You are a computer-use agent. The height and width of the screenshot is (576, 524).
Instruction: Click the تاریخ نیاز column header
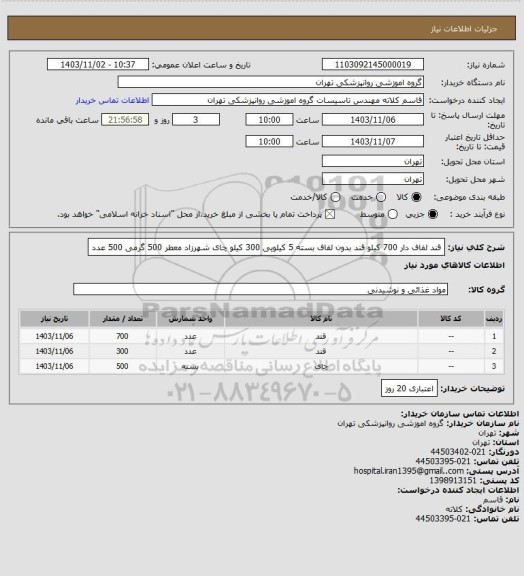pyautogui.click(x=54, y=319)
